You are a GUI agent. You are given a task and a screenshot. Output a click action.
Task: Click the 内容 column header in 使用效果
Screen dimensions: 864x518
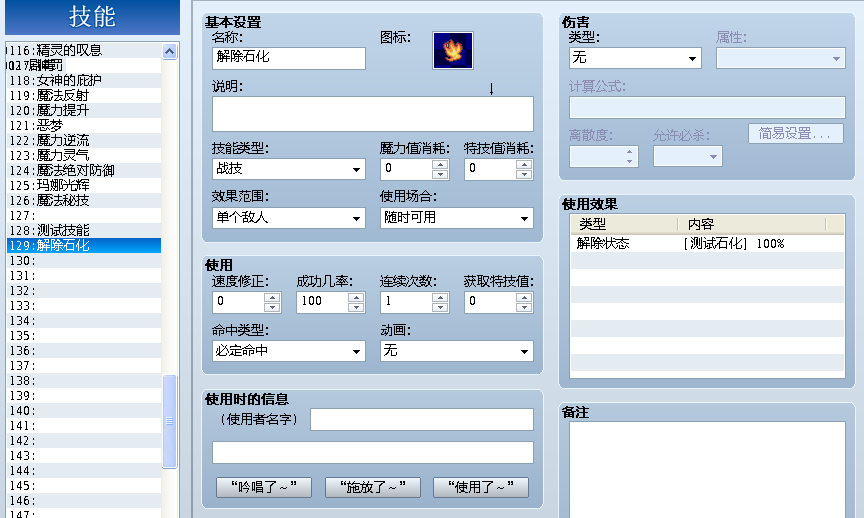752,224
